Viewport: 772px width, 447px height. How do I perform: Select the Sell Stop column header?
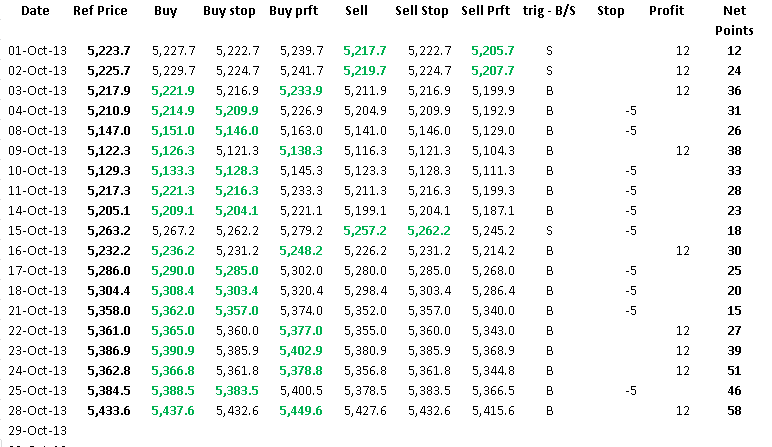422,11
